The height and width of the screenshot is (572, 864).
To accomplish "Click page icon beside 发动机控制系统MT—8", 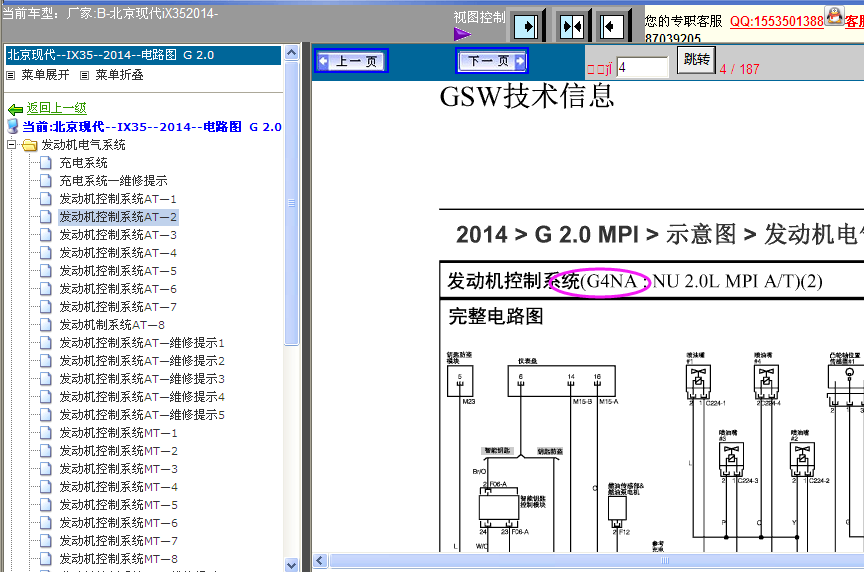I will [46, 558].
